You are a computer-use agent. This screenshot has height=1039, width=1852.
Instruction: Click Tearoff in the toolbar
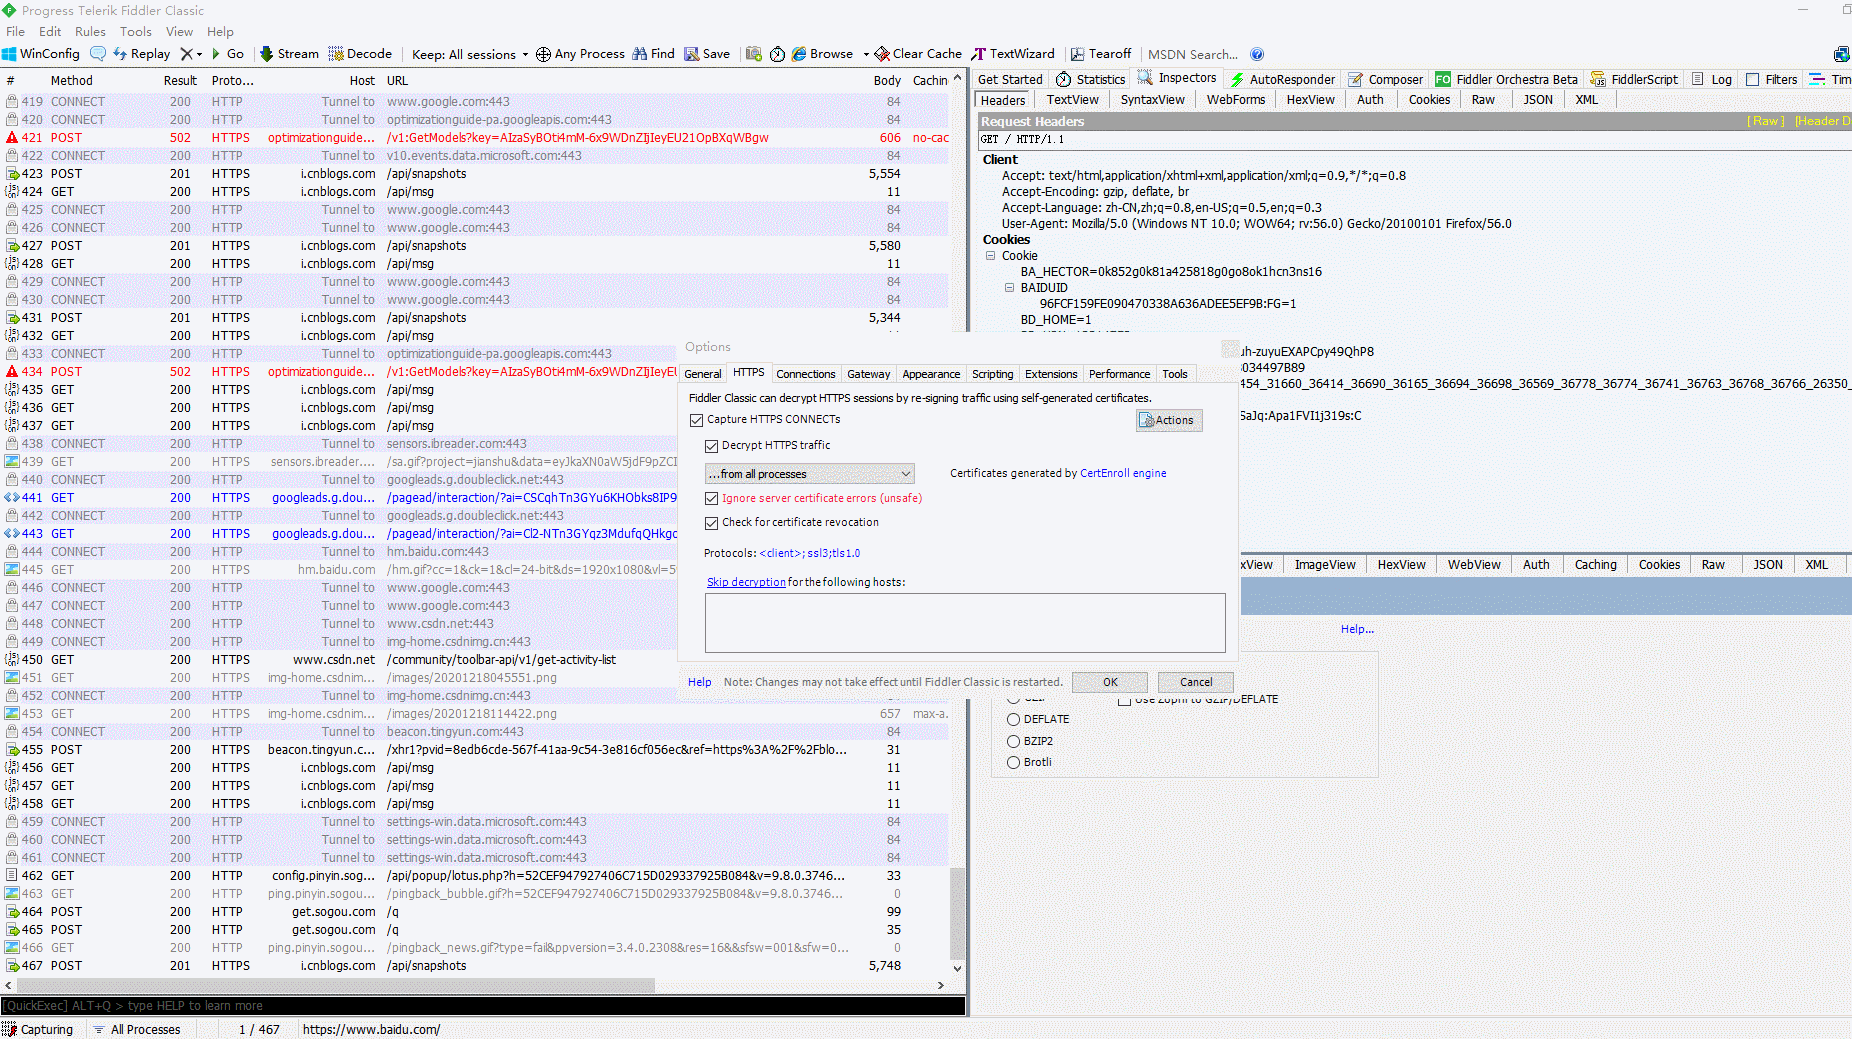pyautogui.click(x=1101, y=54)
